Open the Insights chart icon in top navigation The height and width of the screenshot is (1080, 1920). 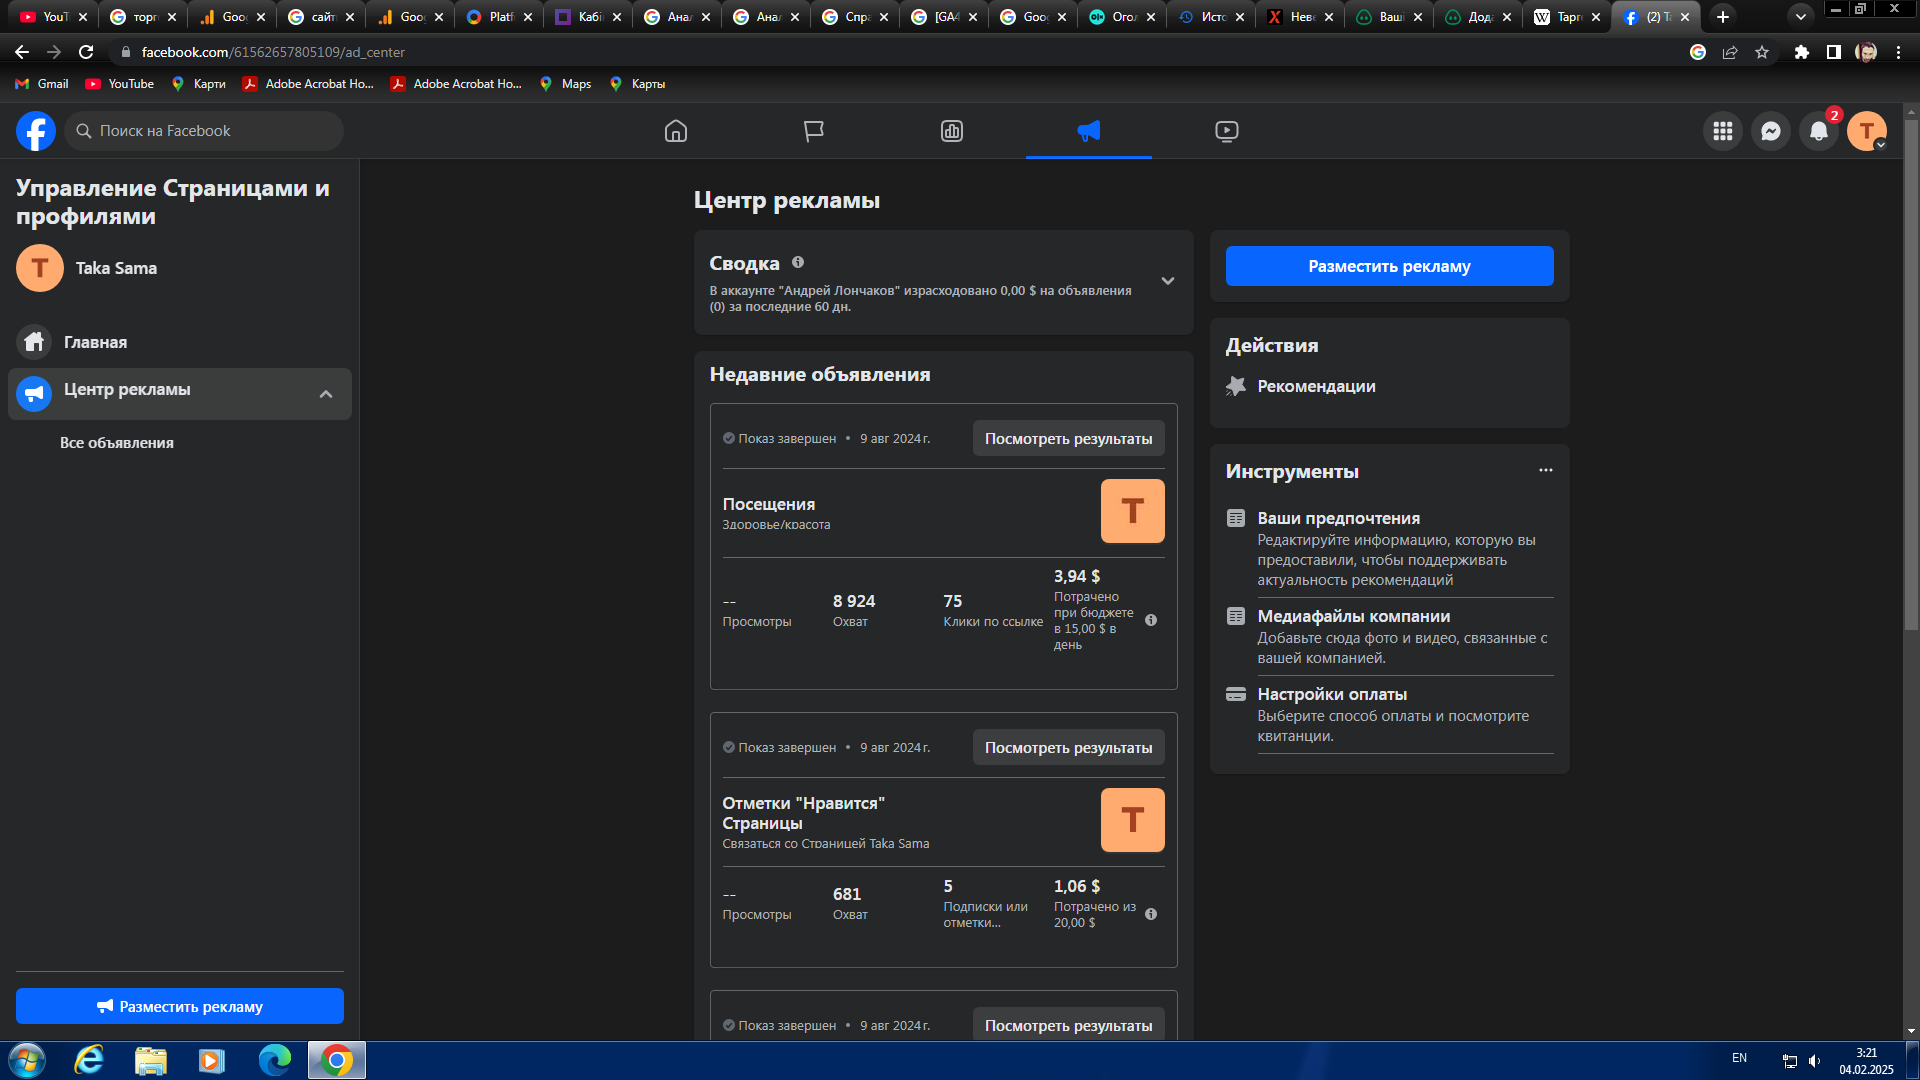(x=952, y=131)
